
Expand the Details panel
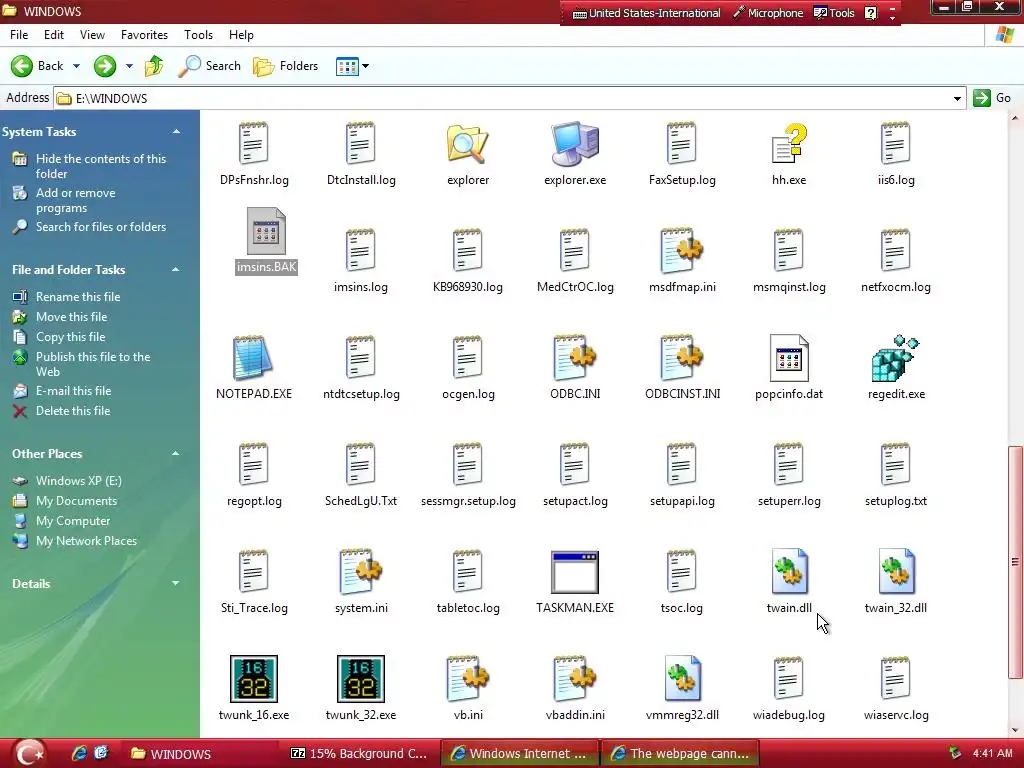pos(176,583)
